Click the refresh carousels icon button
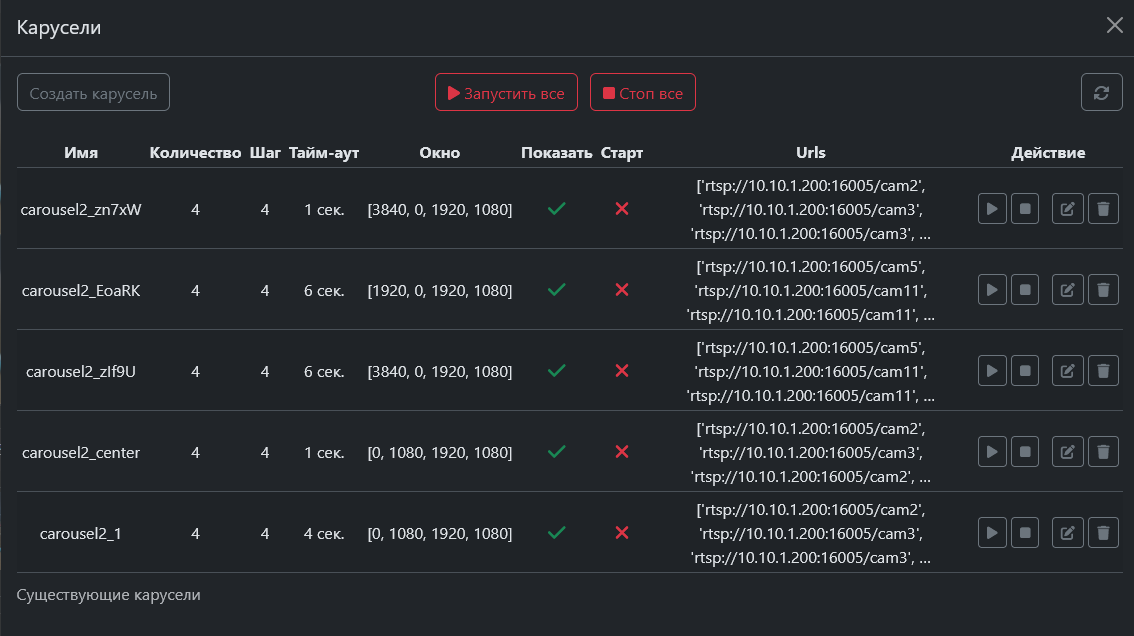This screenshot has height=636, width=1134. tap(1101, 92)
